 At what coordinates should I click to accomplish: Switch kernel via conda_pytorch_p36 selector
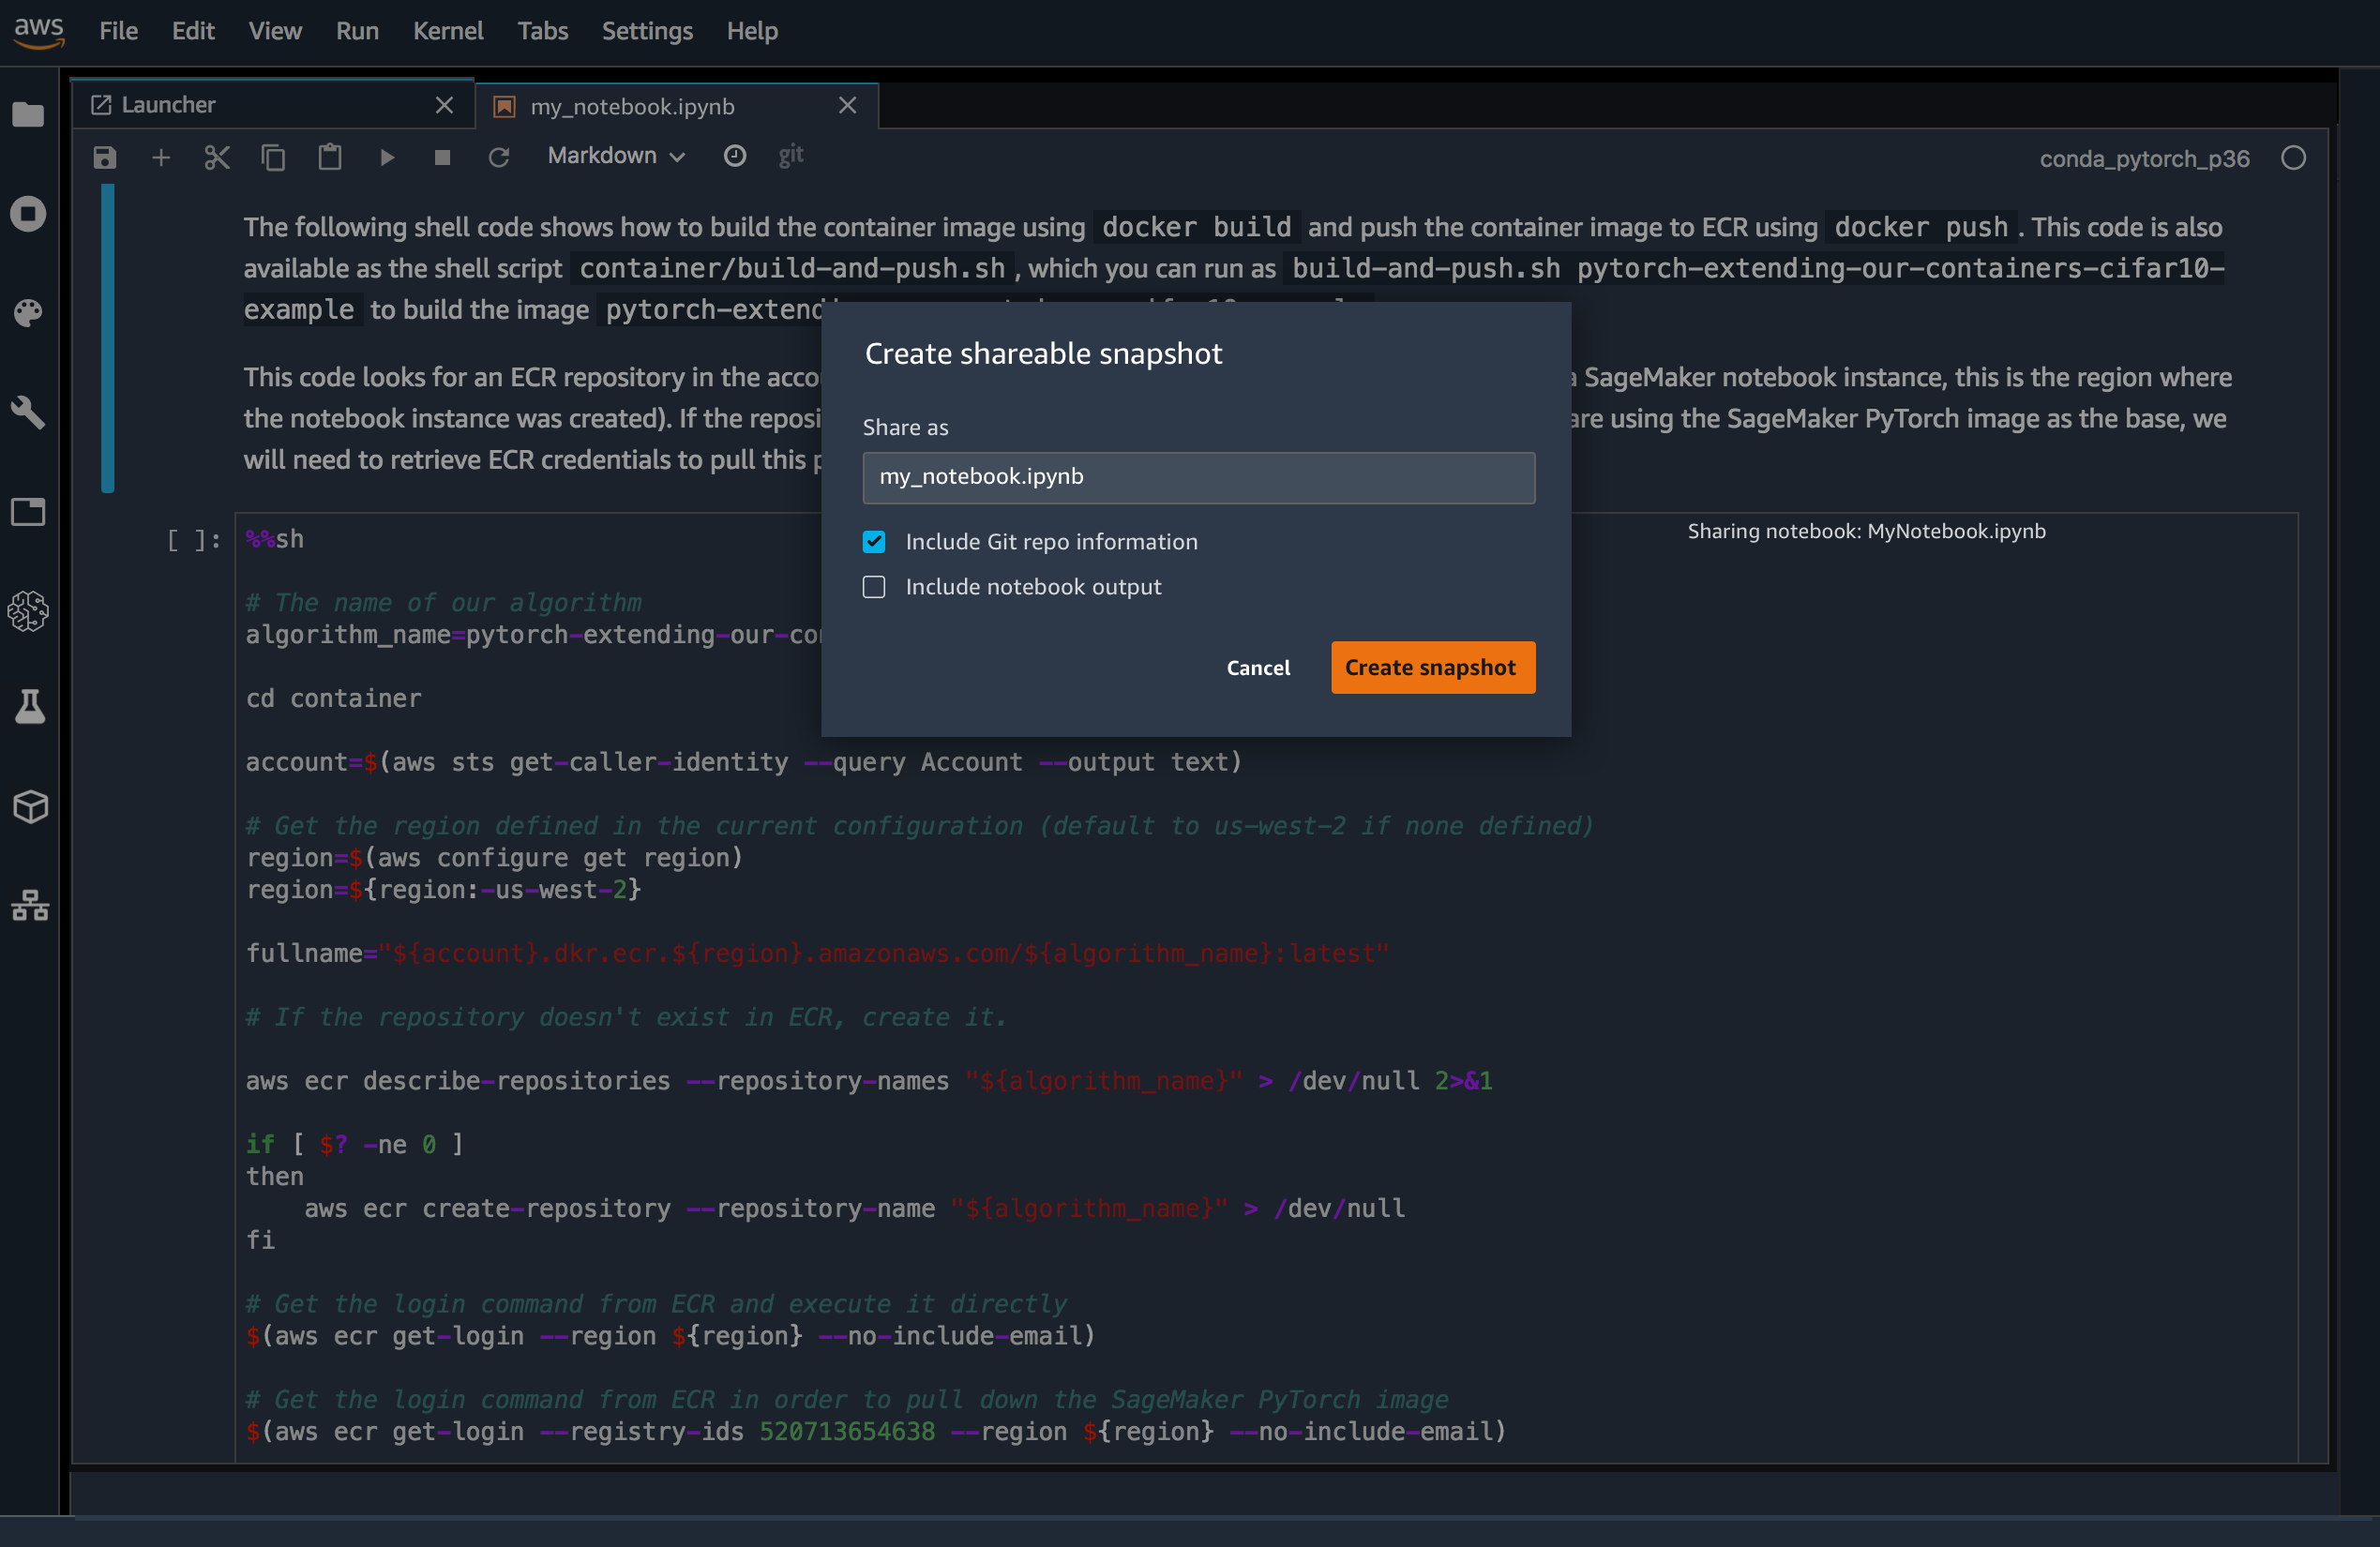2144,159
